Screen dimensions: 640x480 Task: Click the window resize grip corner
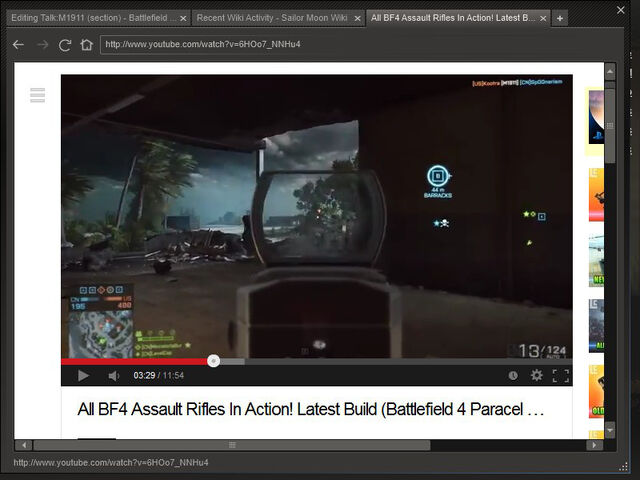point(624,467)
